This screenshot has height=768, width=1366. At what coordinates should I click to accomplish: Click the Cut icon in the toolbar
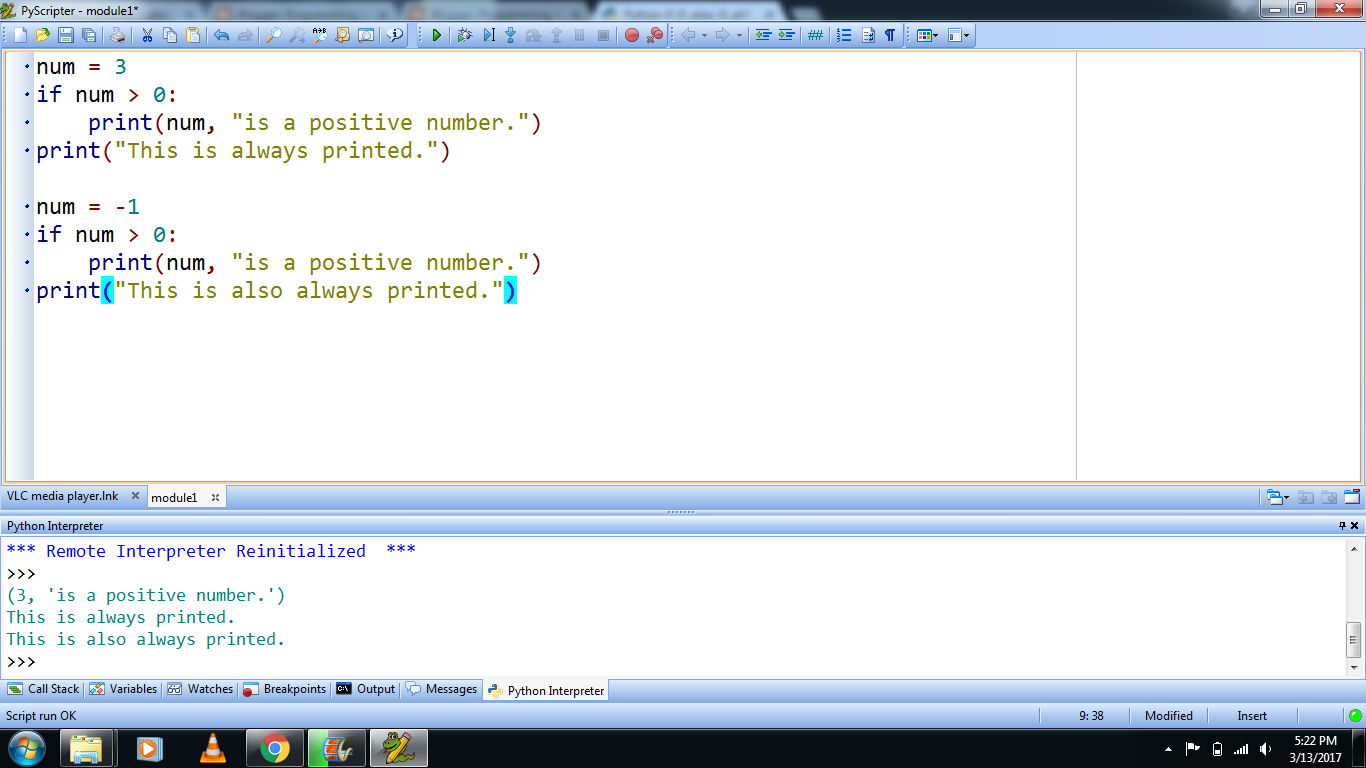[x=147, y=34]
